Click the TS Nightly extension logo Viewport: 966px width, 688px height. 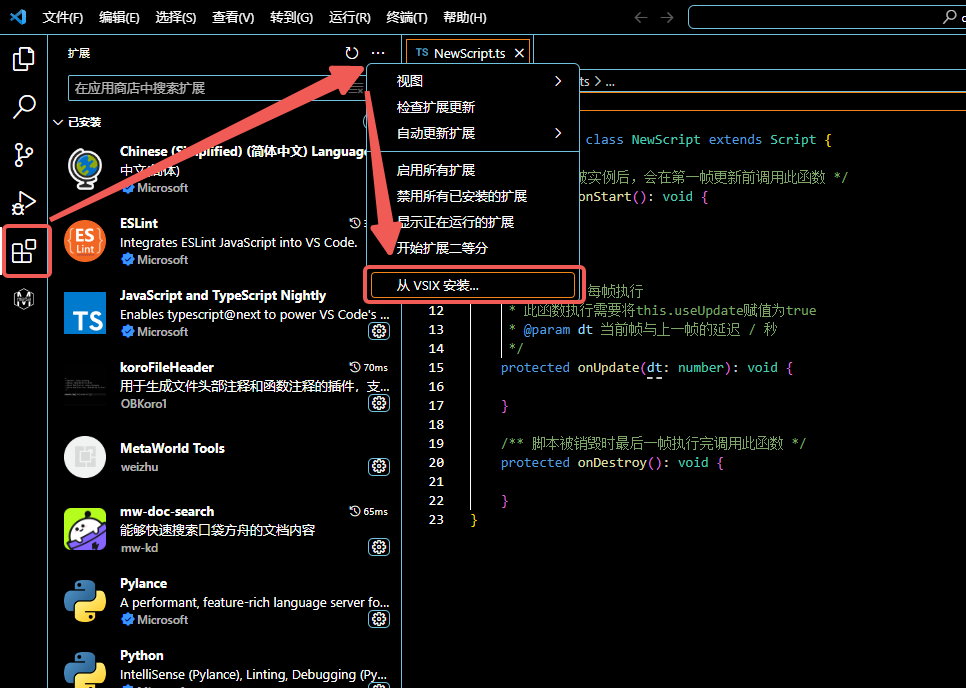[x=85, y=313]
